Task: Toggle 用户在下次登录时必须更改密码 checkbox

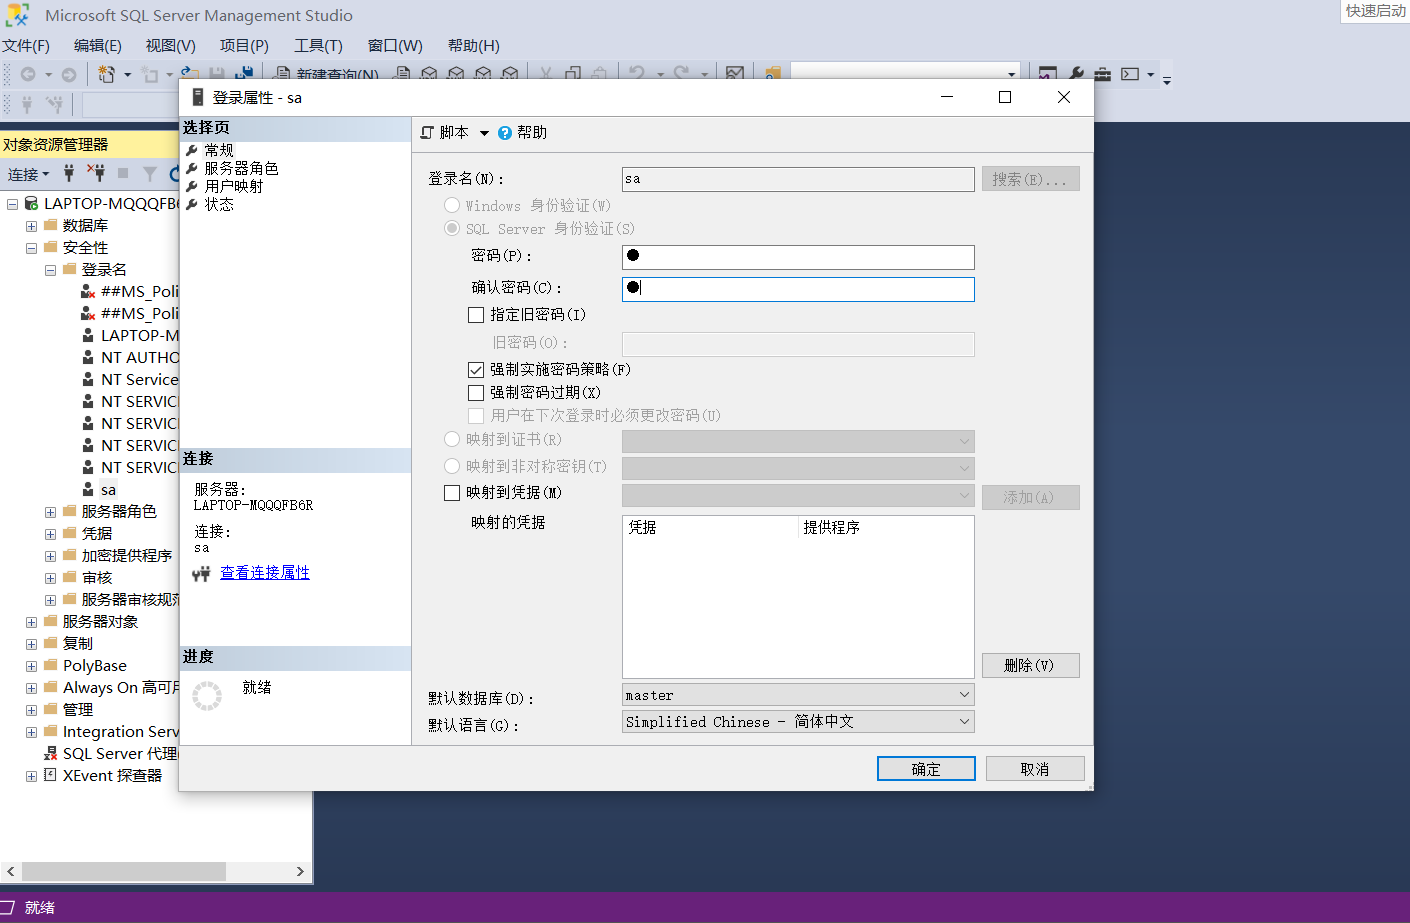Action: (476, 416)
